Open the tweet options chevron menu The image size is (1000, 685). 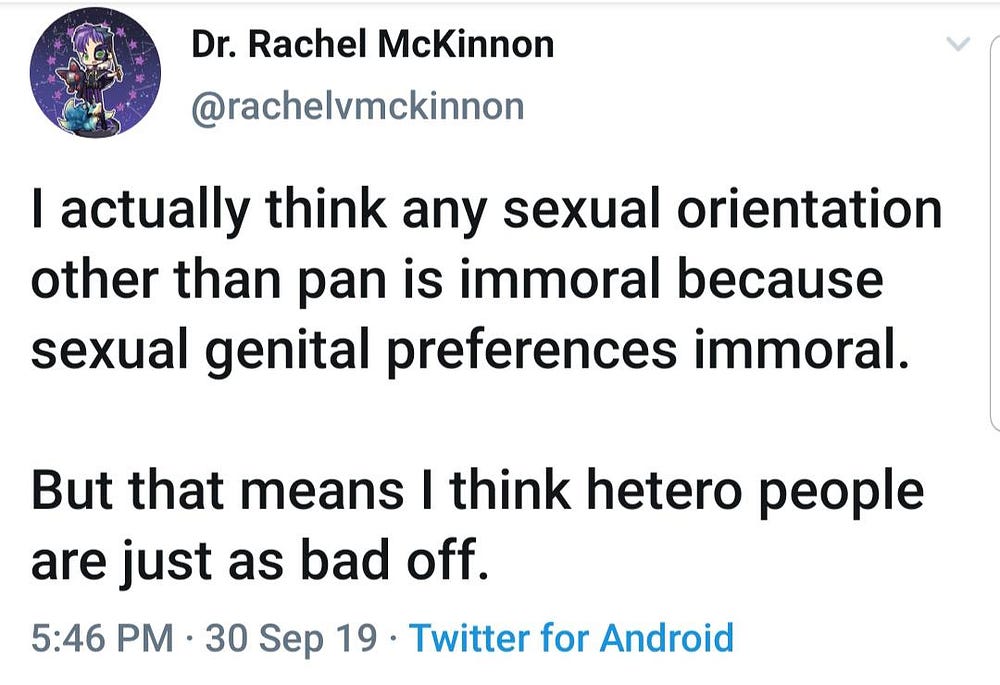pos(957,44)
